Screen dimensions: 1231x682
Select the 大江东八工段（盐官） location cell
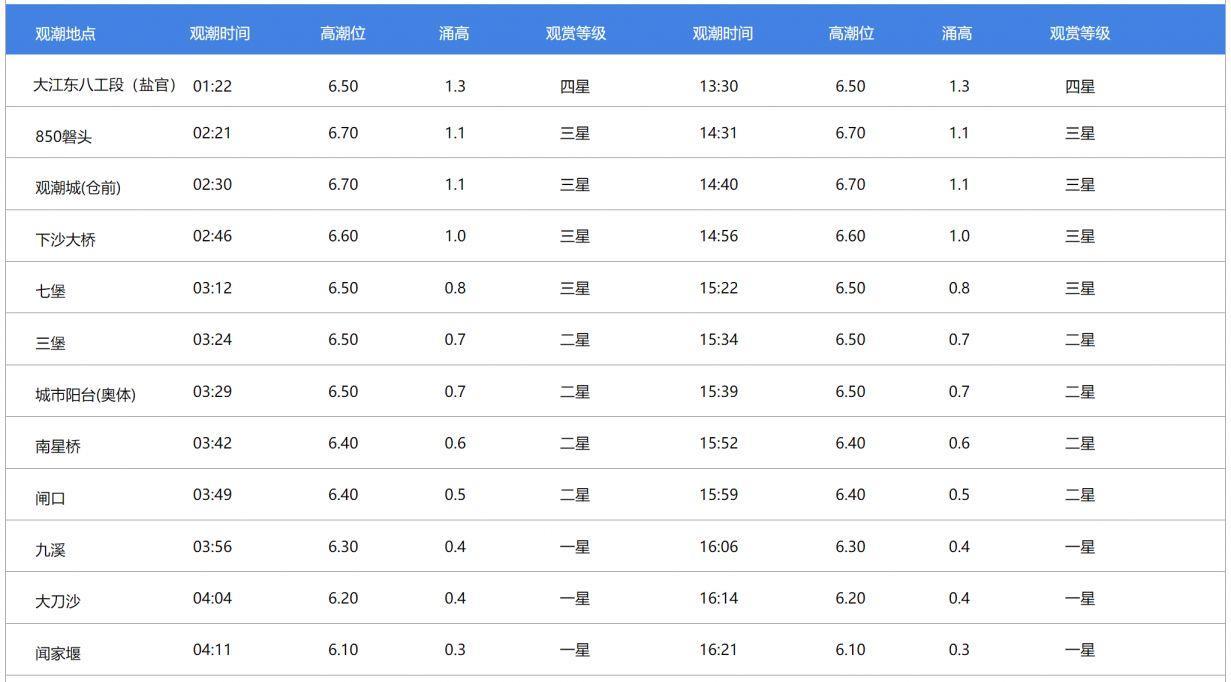pos(104,86)
